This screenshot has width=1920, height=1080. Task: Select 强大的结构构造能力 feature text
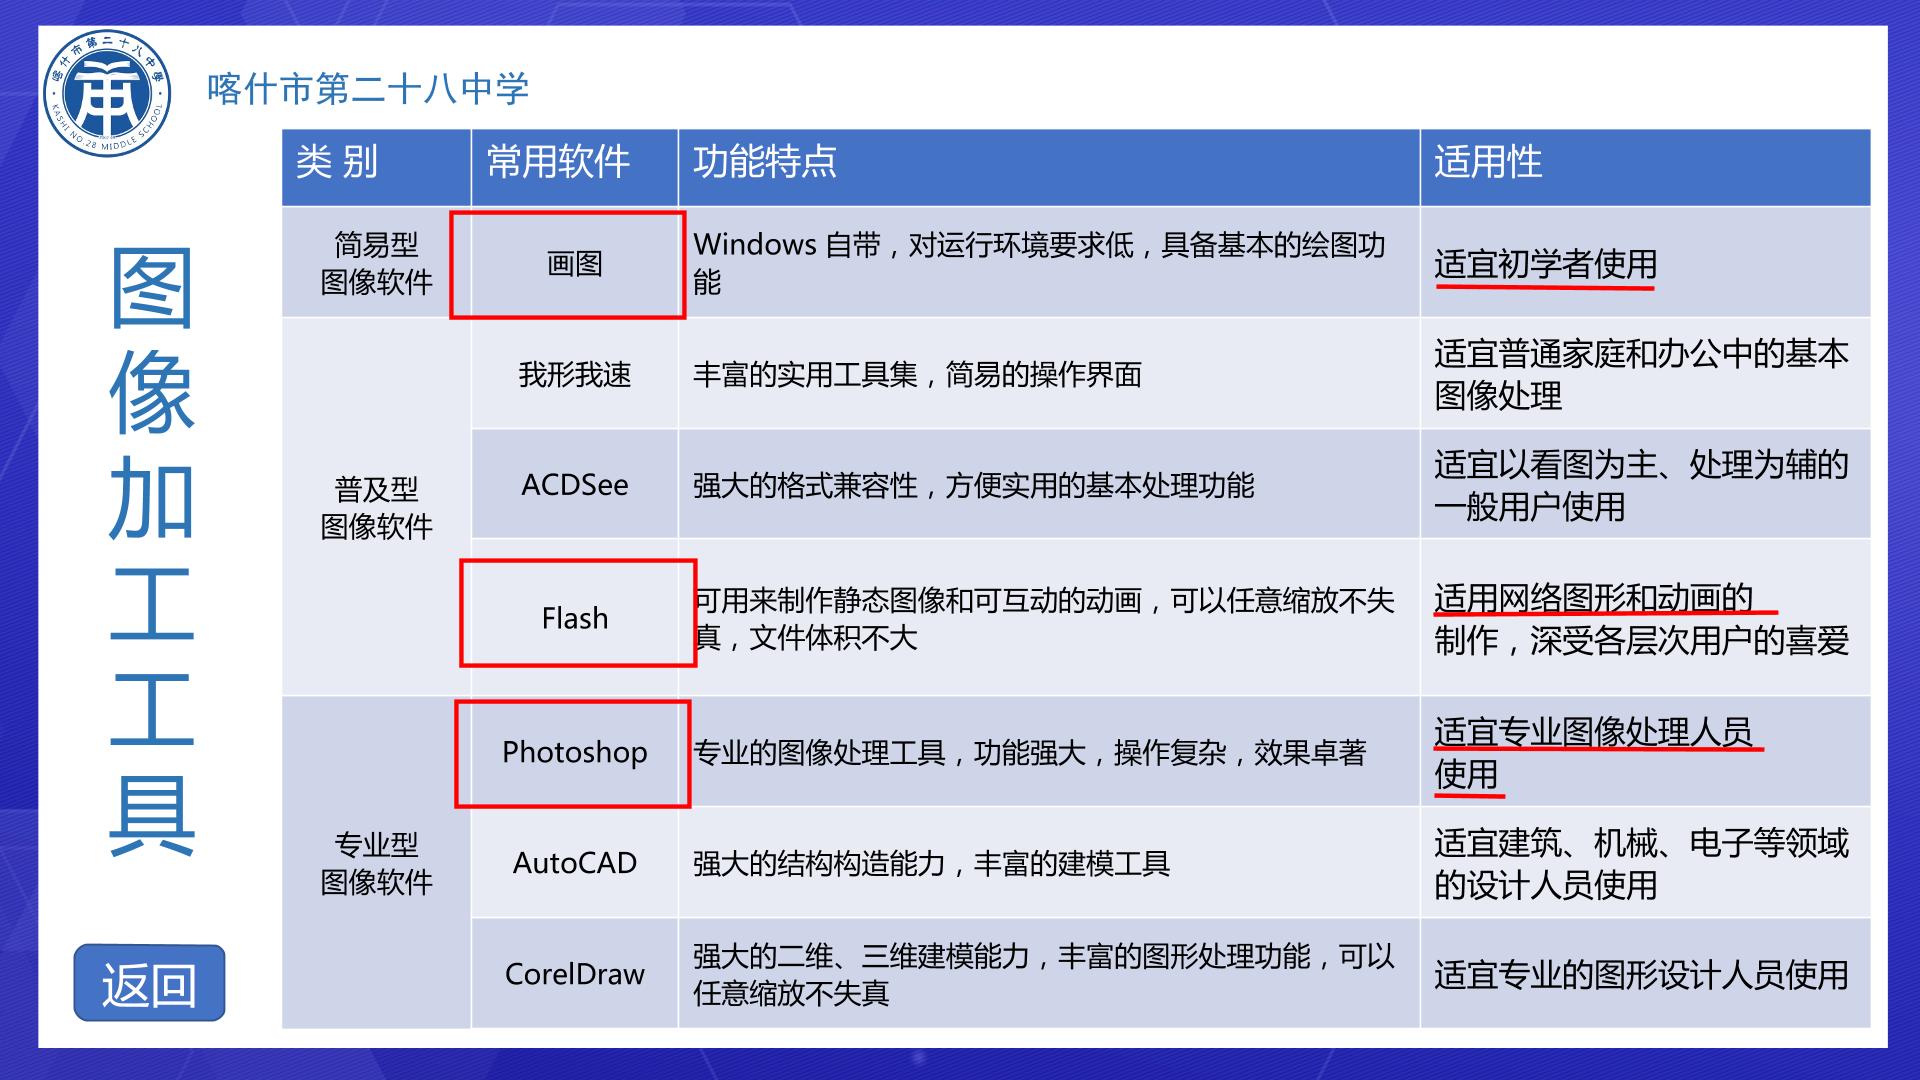[x=931, y=864]
